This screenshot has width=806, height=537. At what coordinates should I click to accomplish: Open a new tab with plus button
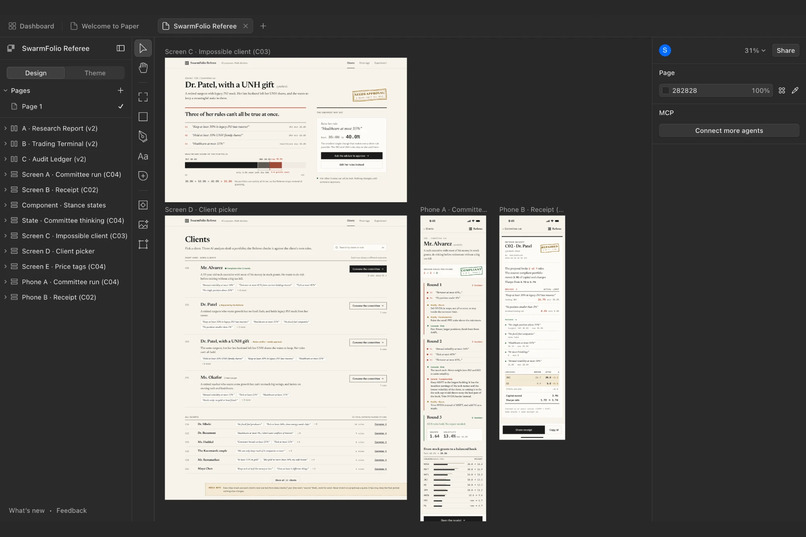point(263,26)
